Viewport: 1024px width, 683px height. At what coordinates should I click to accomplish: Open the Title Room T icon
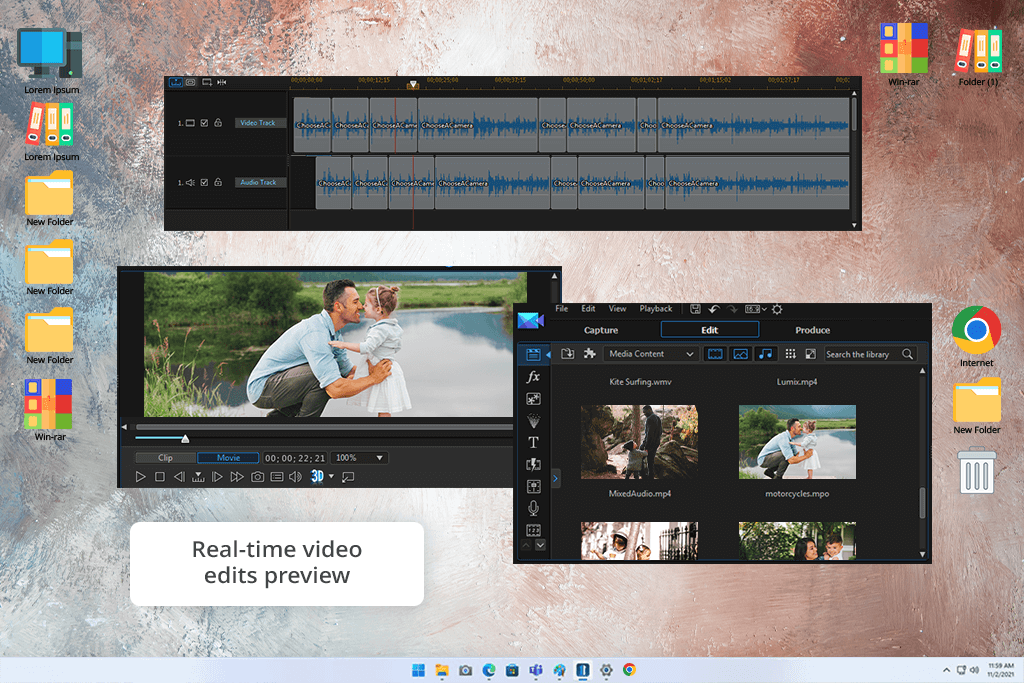533,442
